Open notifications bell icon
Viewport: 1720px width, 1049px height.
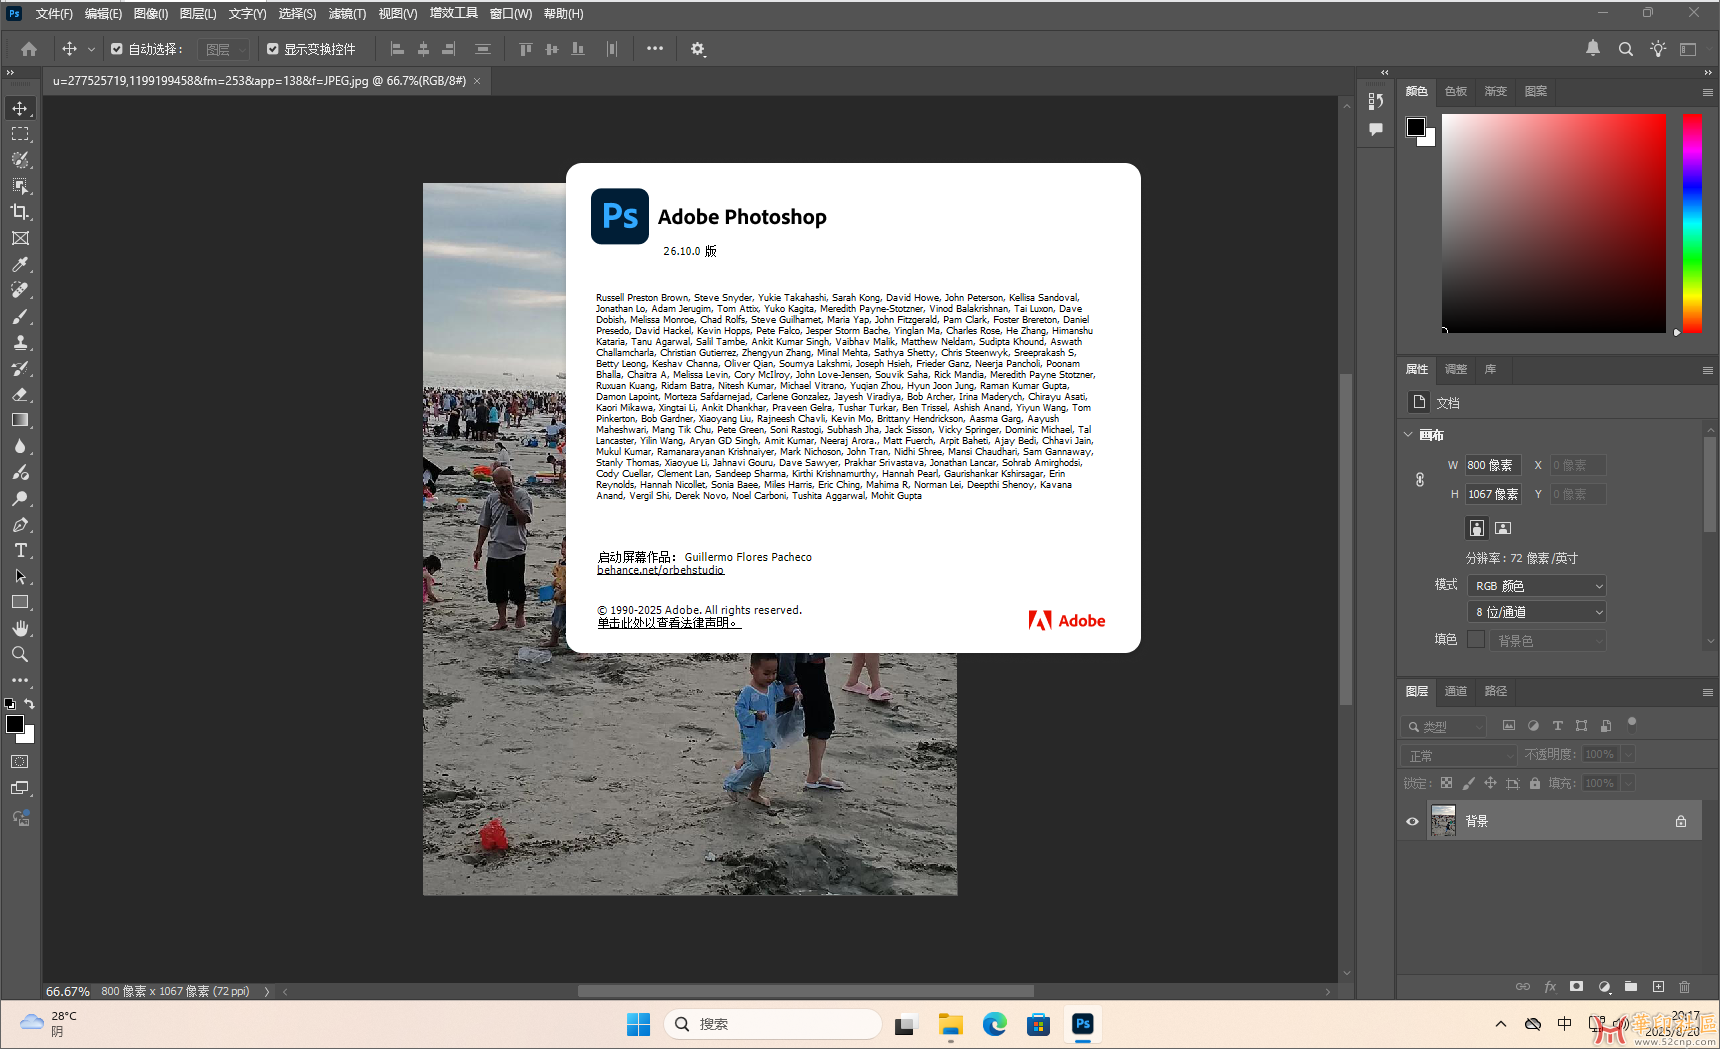[1593, 48]
